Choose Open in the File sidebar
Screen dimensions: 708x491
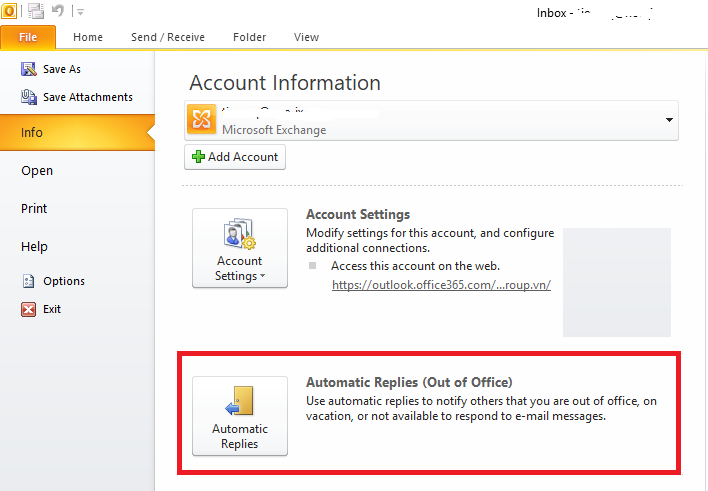tap(37, 171)
